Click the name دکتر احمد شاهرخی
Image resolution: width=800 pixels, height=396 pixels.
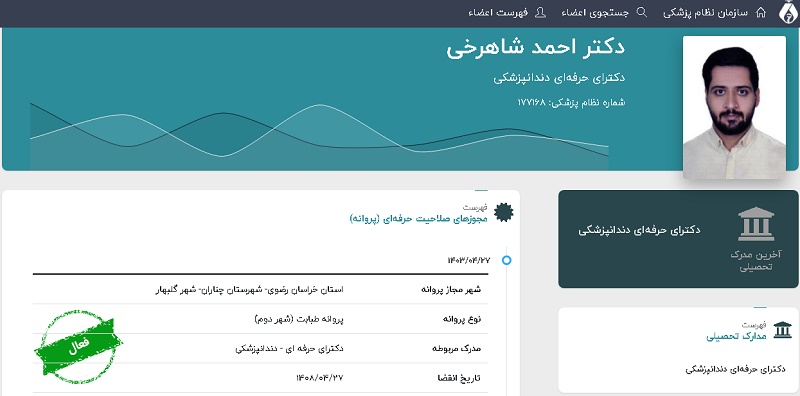(536, 48)
